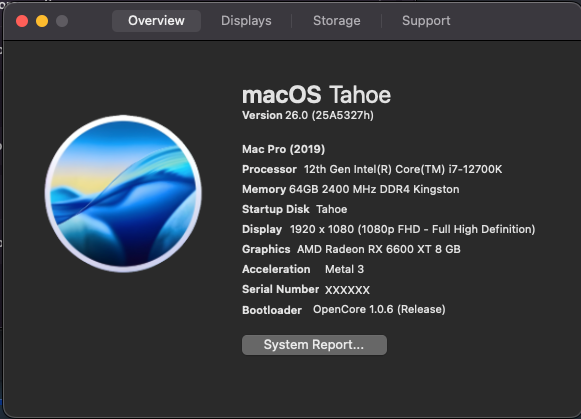Close the window with the red button

[22, 21]
